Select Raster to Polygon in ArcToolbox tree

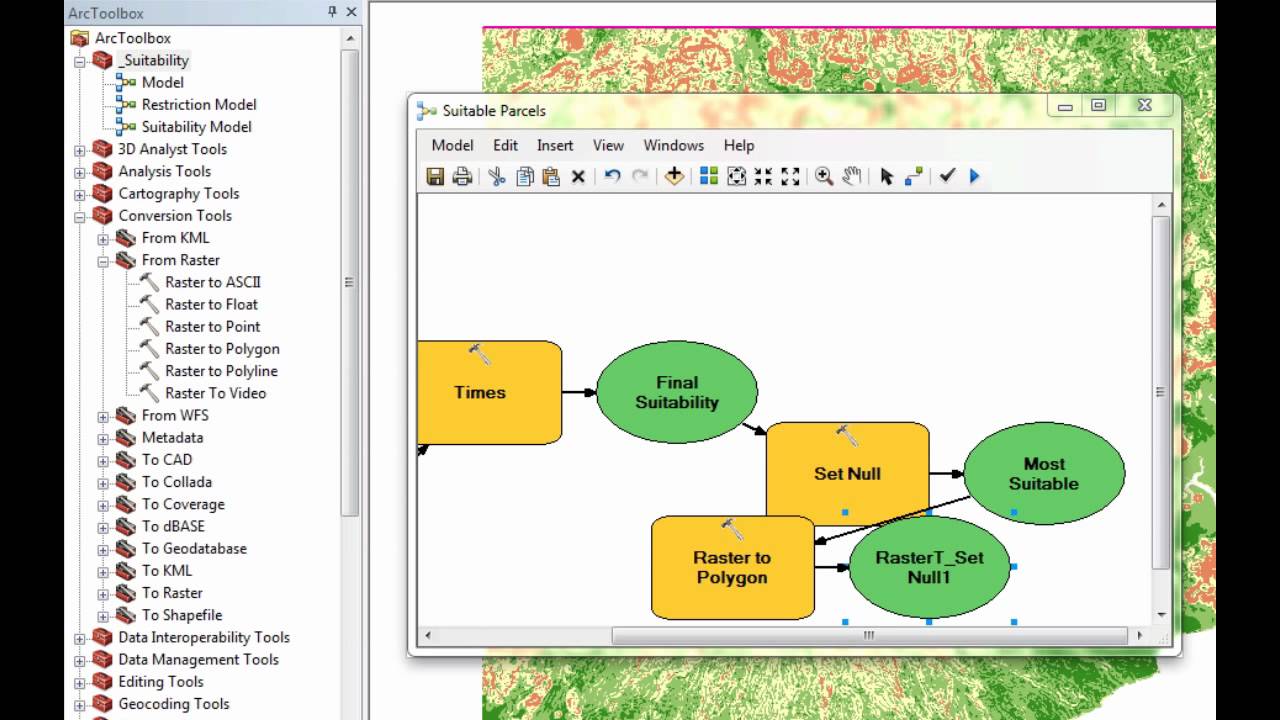(x=222, y=349)
